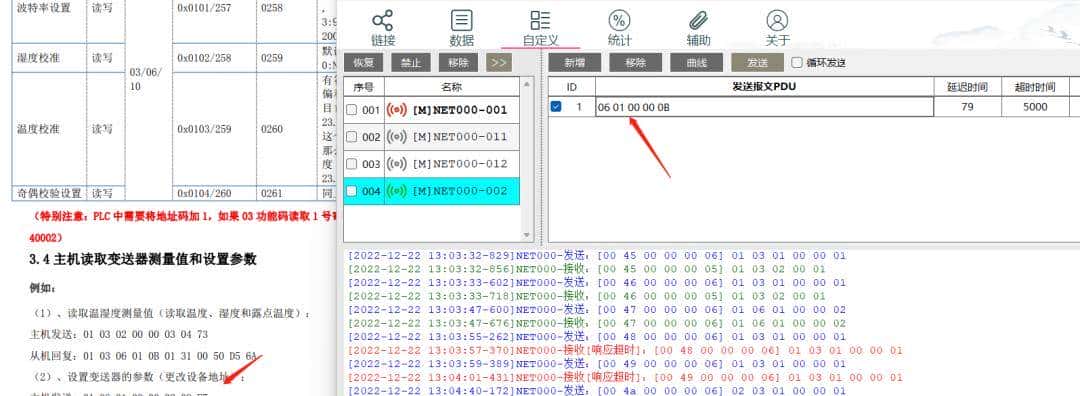1080x396 pixels.
Task: Click the 名称 column header
Action: [451, 87]
